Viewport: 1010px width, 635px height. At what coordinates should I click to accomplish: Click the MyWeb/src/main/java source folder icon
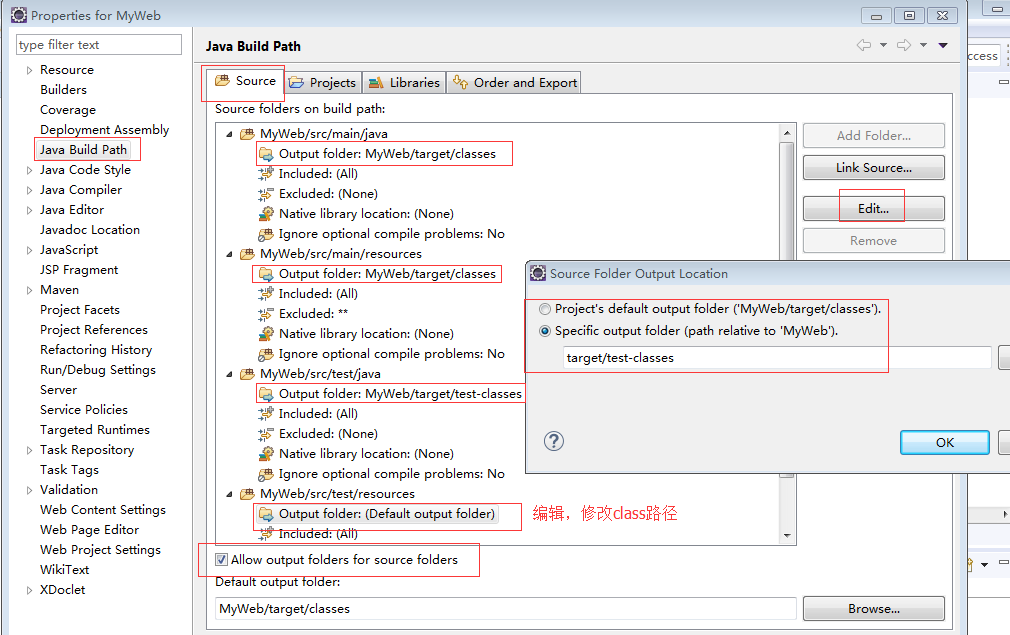(x=247, y=134)
